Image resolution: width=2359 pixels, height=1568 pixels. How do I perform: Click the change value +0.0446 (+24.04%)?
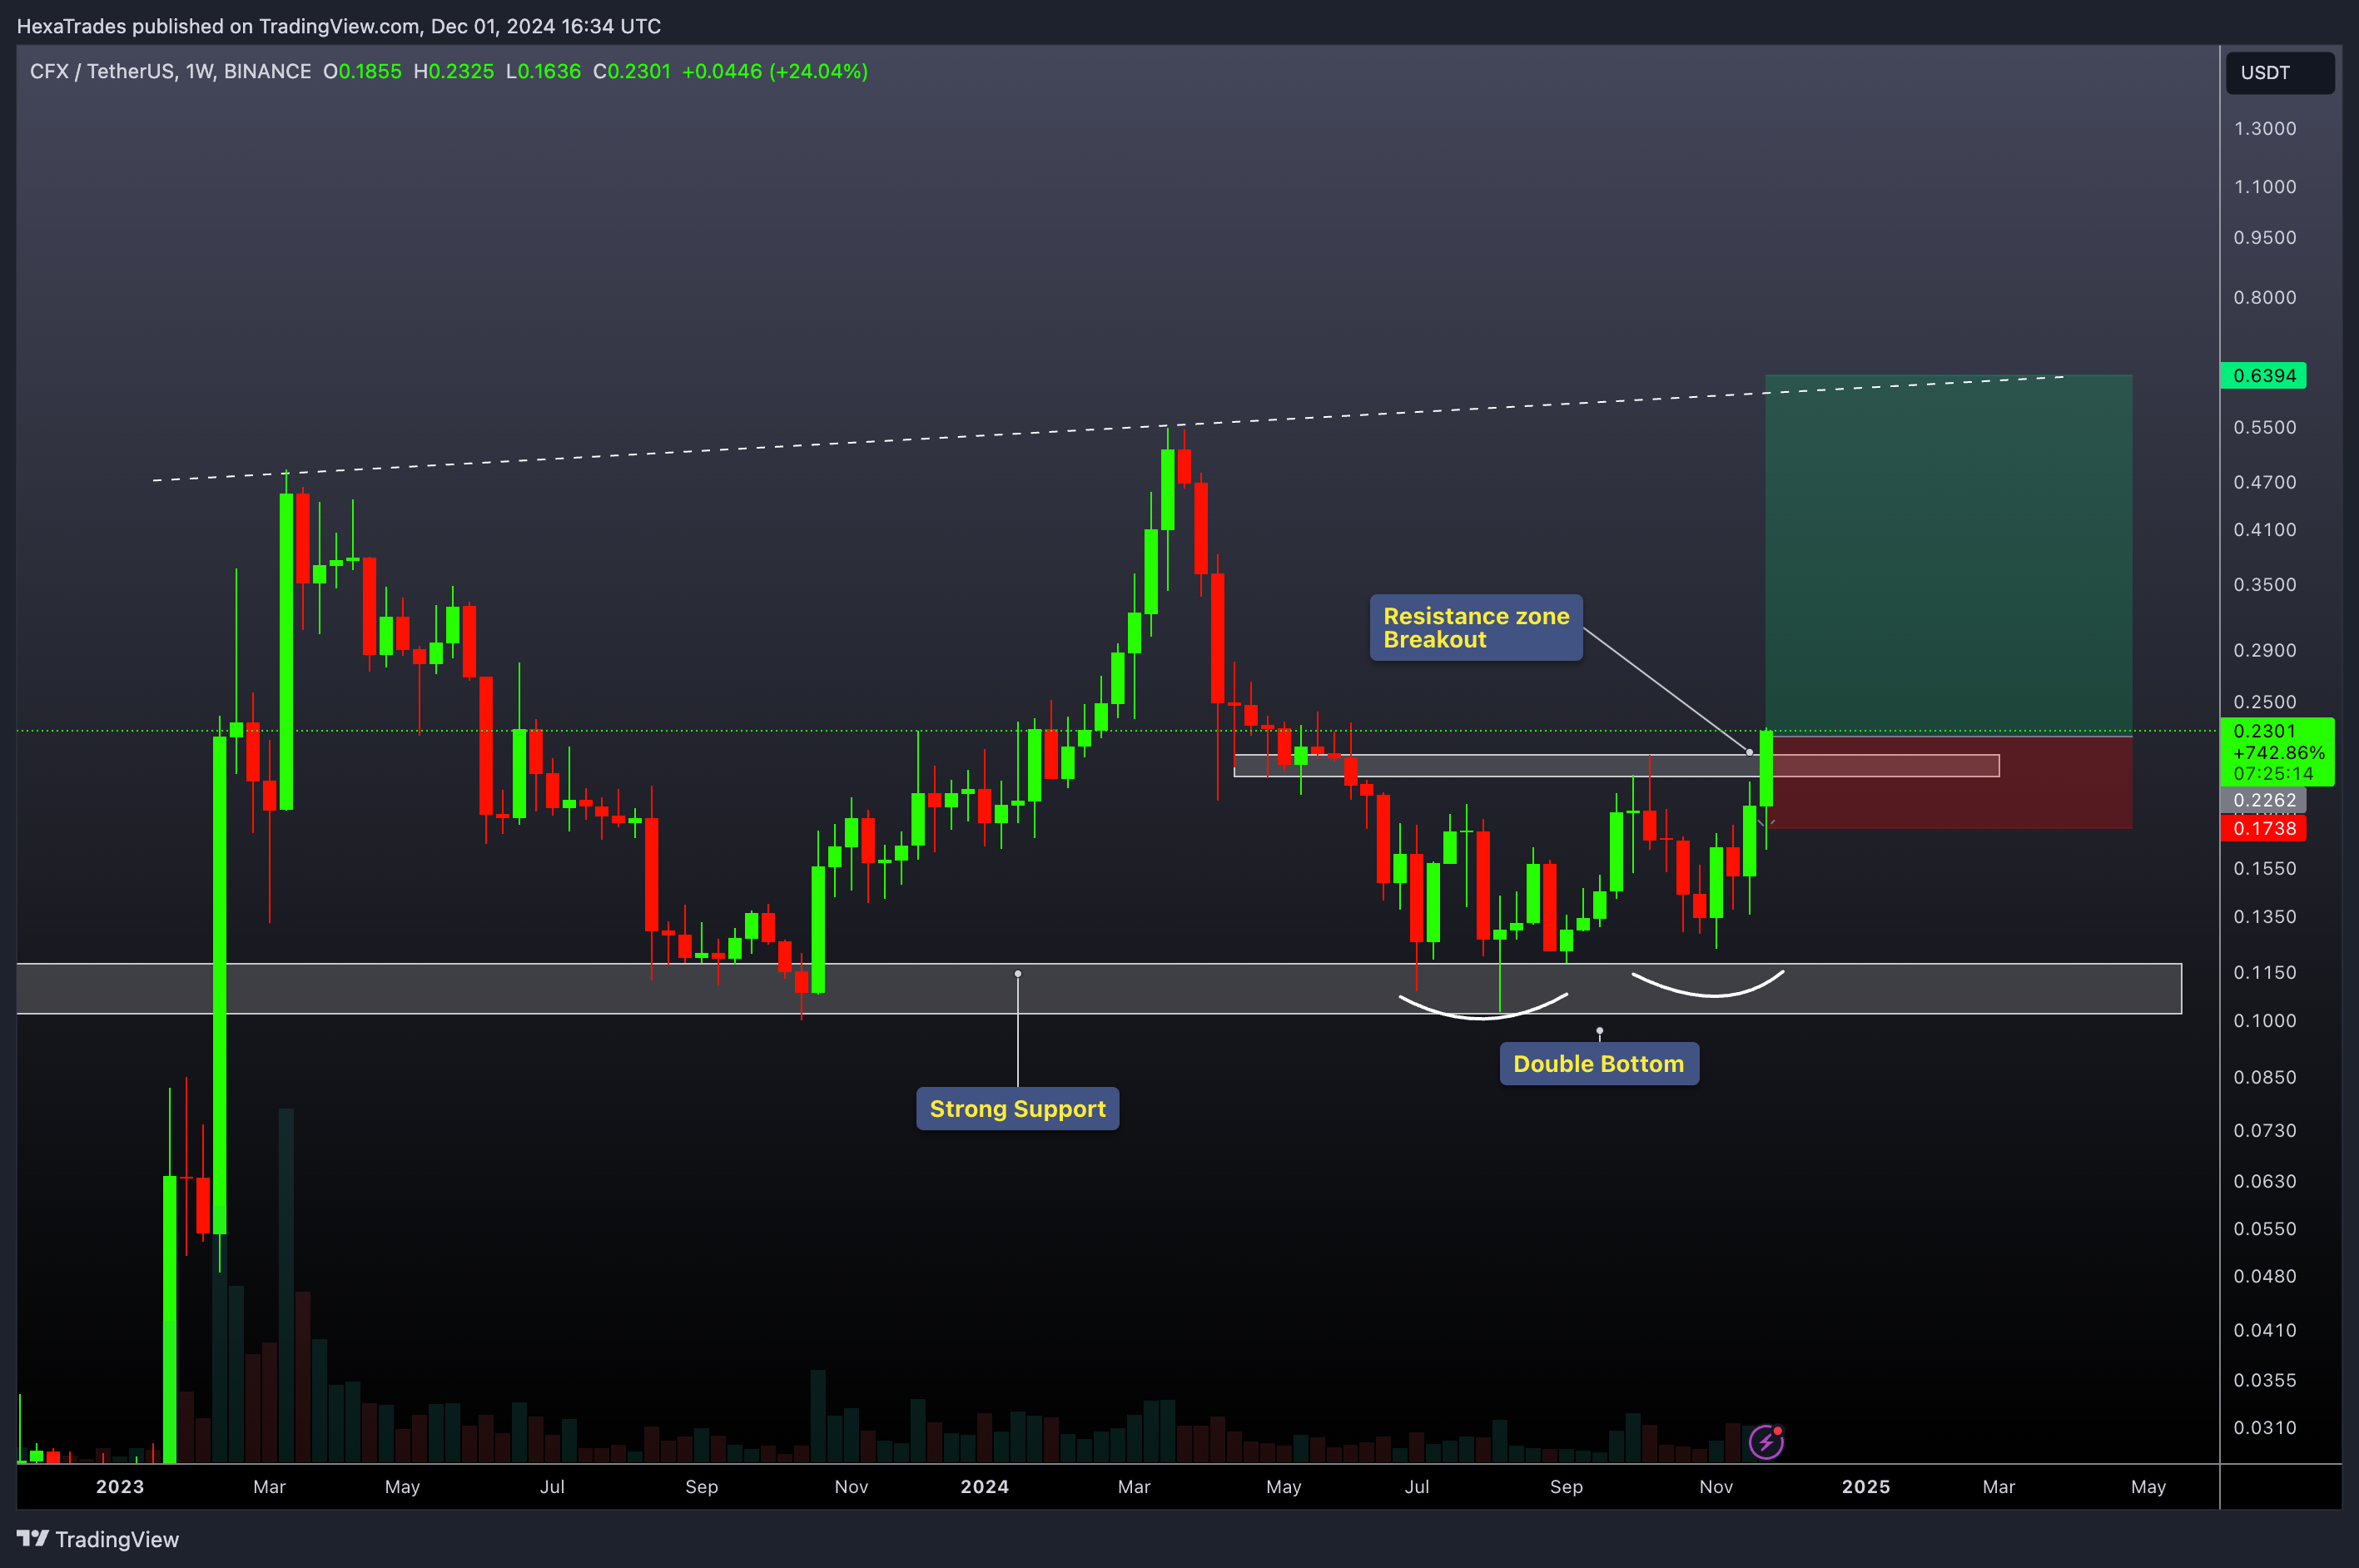775,72
